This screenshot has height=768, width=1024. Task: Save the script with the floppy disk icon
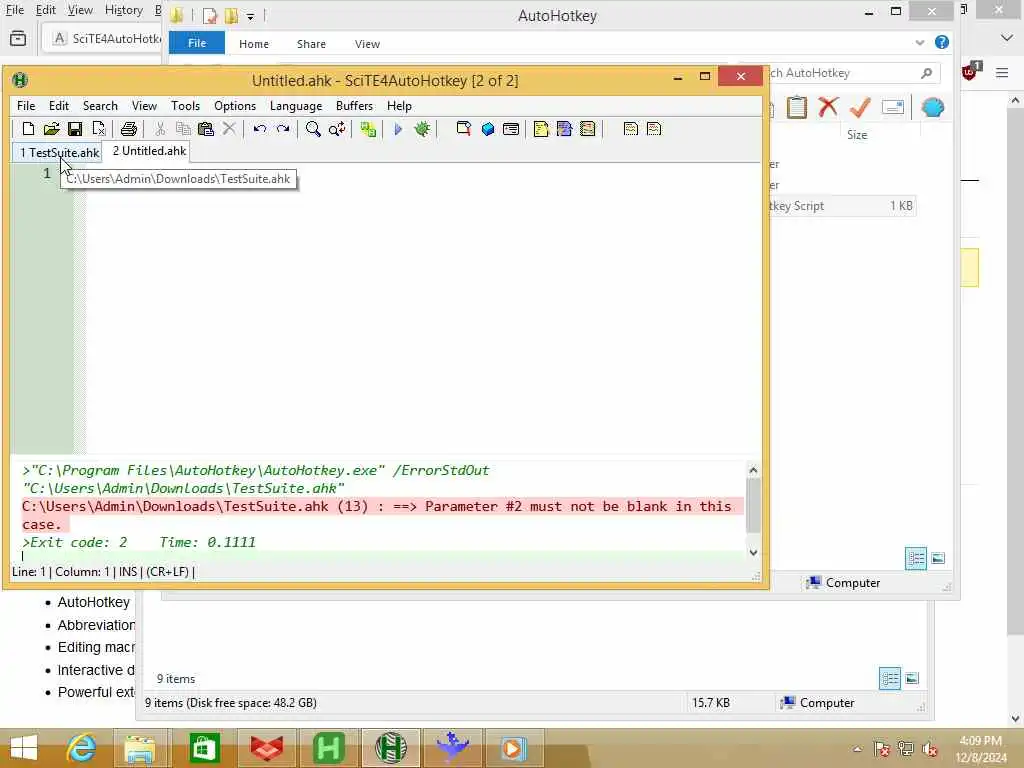click(x=75, y=129)
